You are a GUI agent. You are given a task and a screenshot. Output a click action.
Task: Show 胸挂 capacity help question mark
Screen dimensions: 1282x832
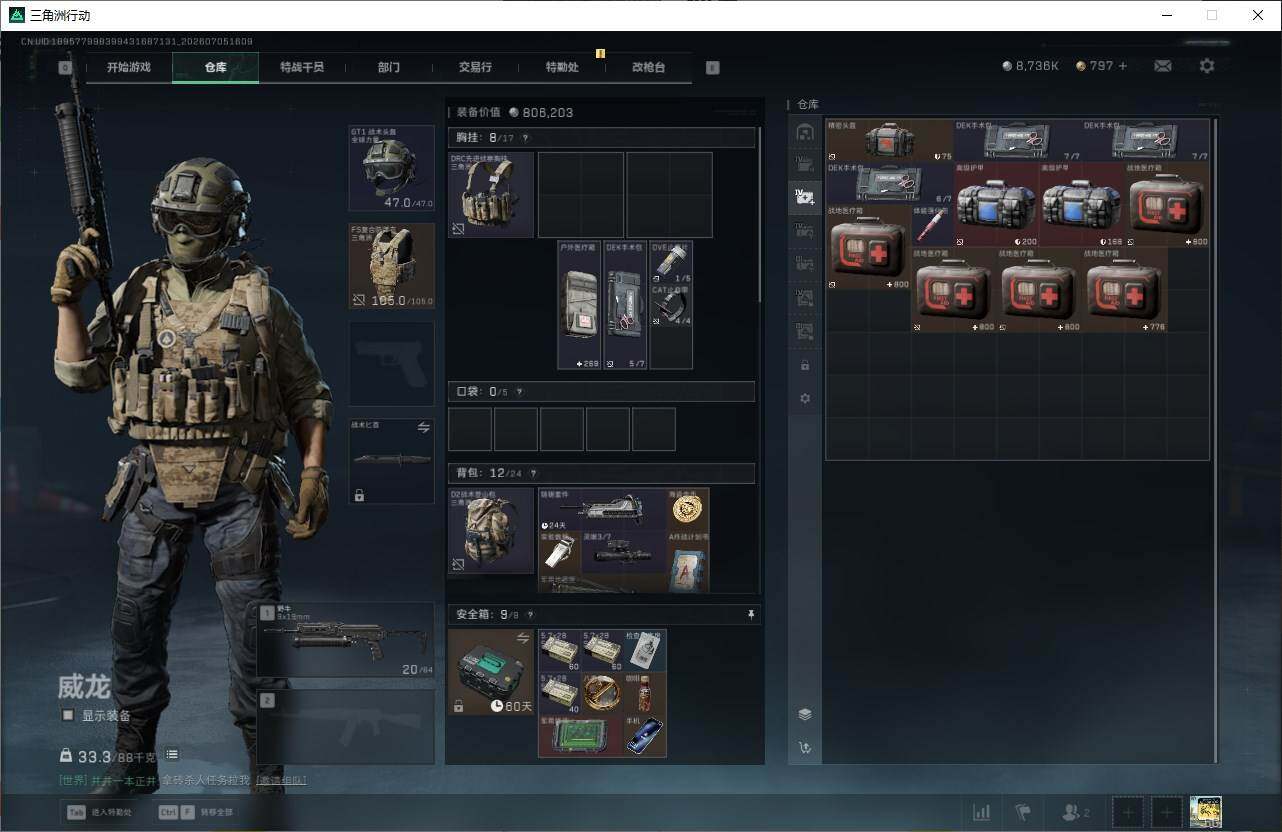click(x=525, y=138)
